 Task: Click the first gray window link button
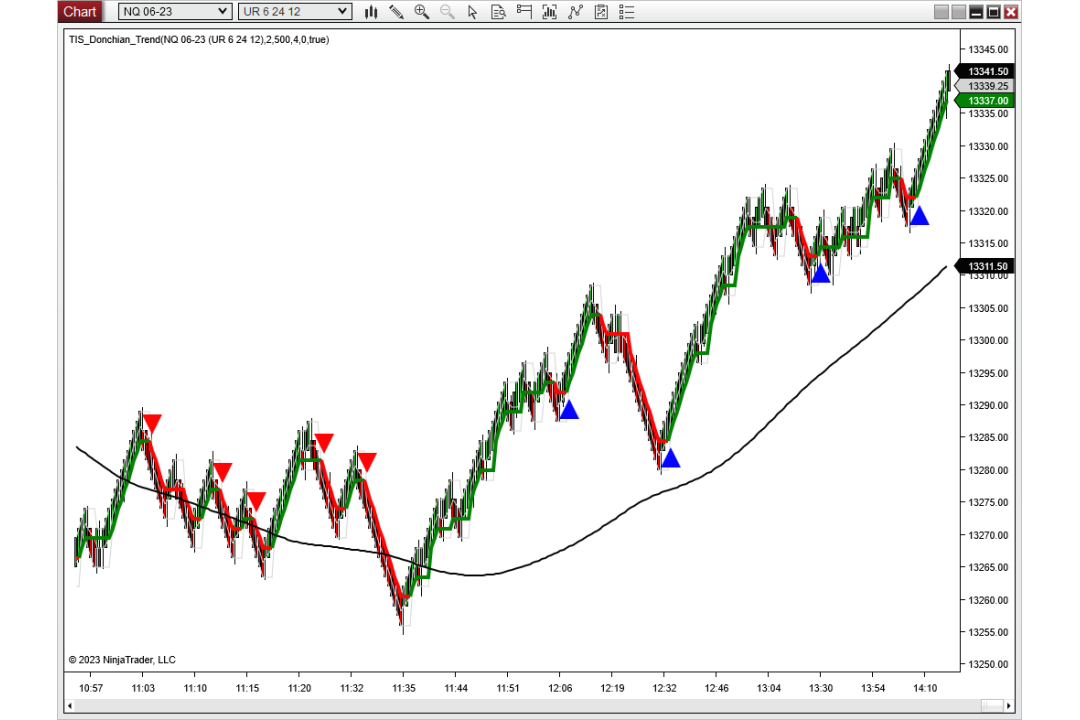941,12
